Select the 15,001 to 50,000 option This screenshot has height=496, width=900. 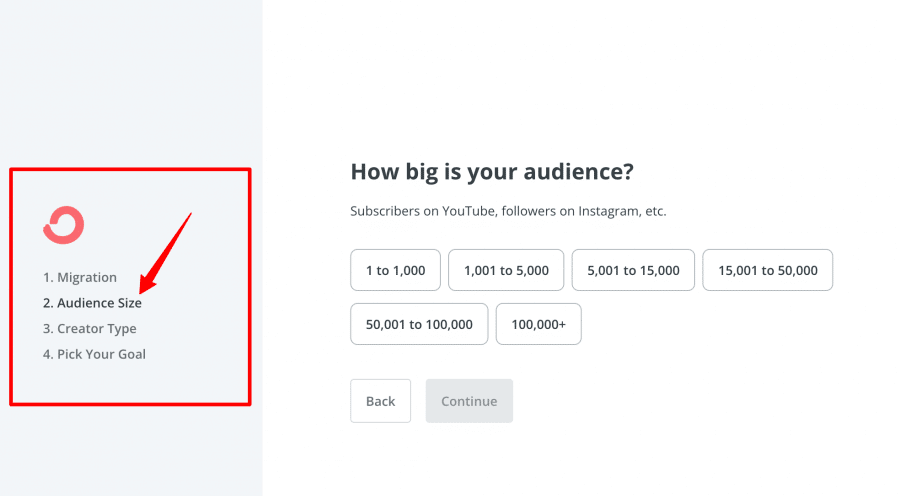(x=767, y=270)
